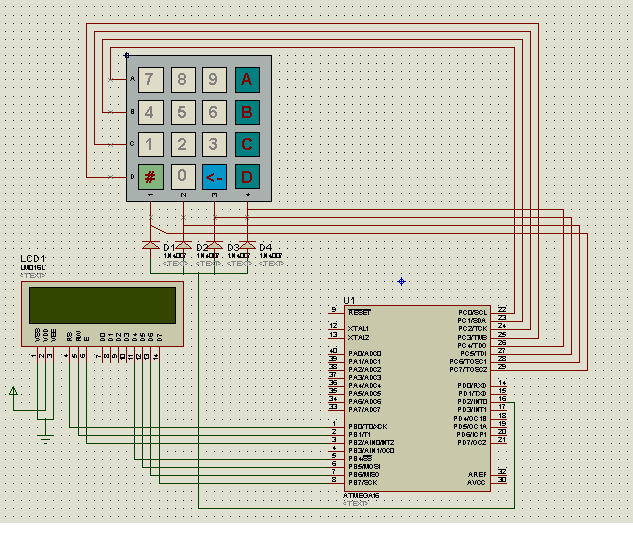Click the RESET pin label on U1
633x540 pixels.
(x=359, y=313)
